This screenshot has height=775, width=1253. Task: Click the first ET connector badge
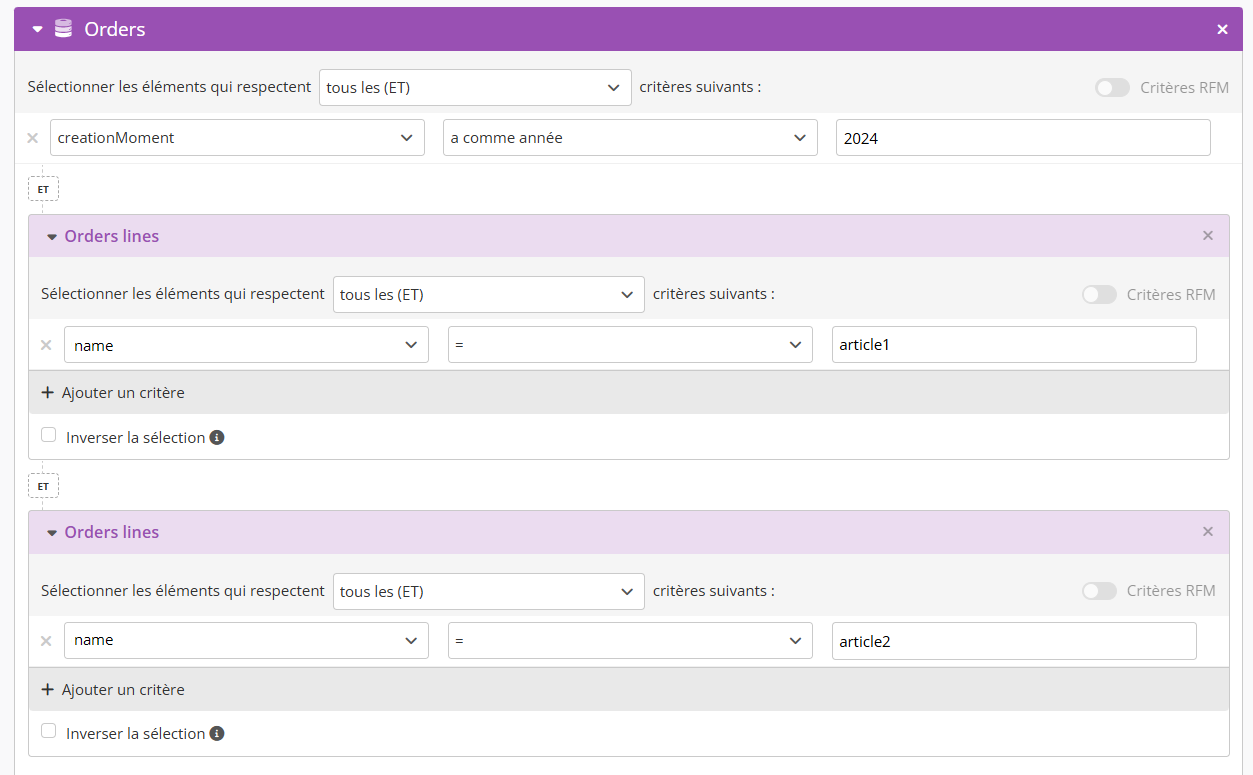click(x=43, y=188)
